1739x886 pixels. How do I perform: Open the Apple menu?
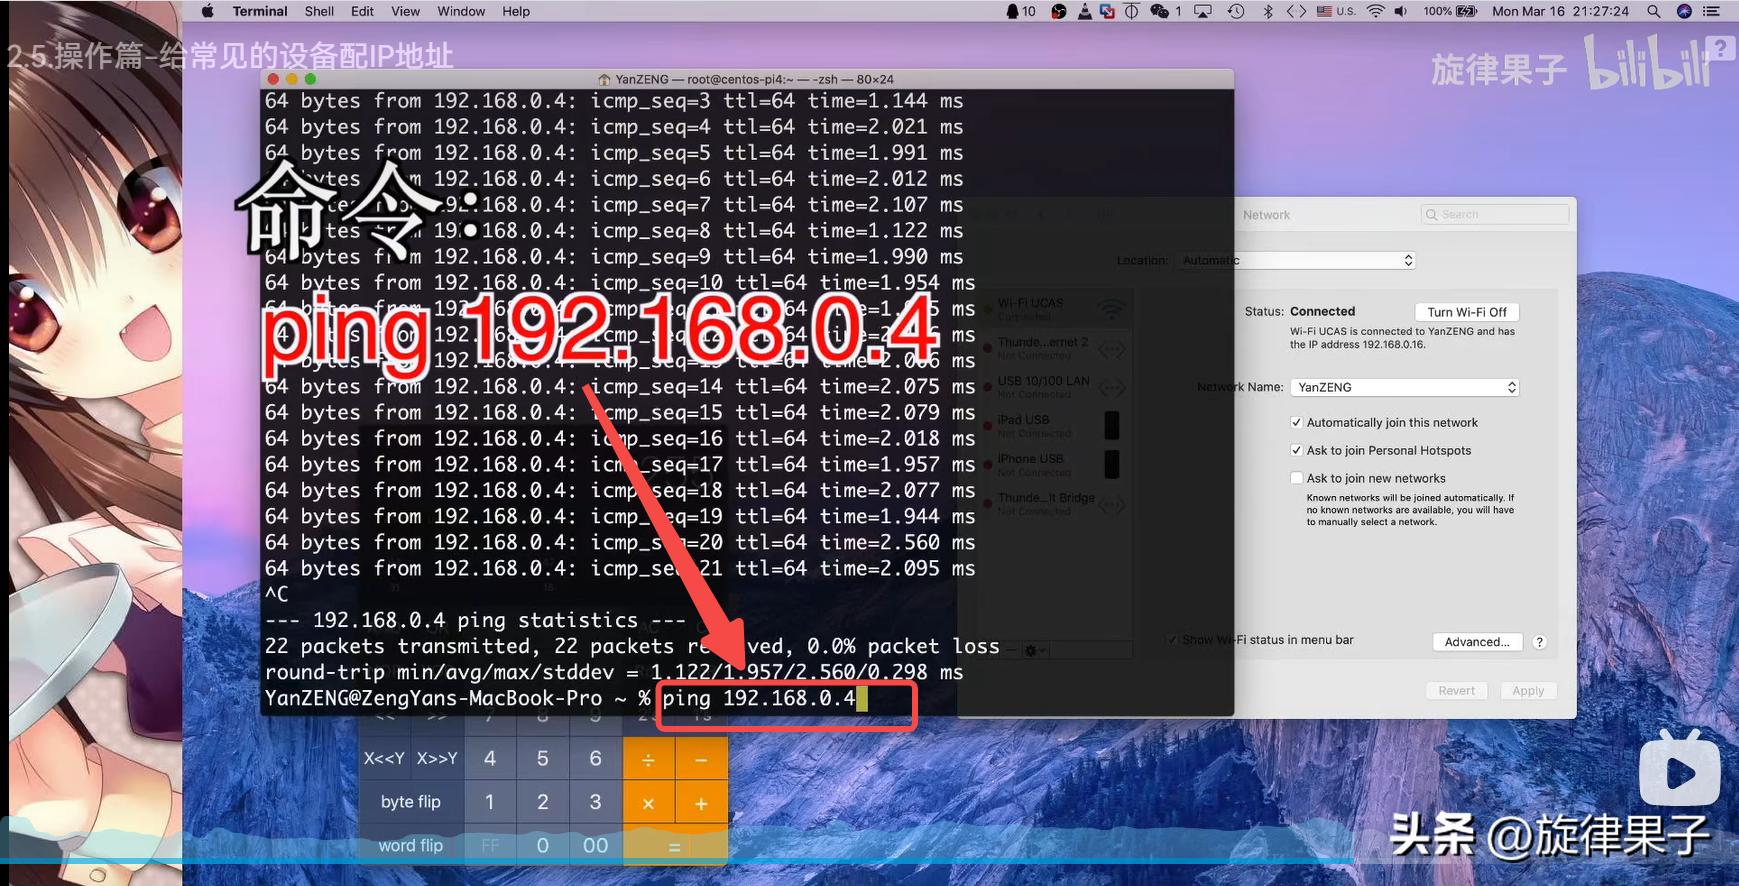coord(208,11)
